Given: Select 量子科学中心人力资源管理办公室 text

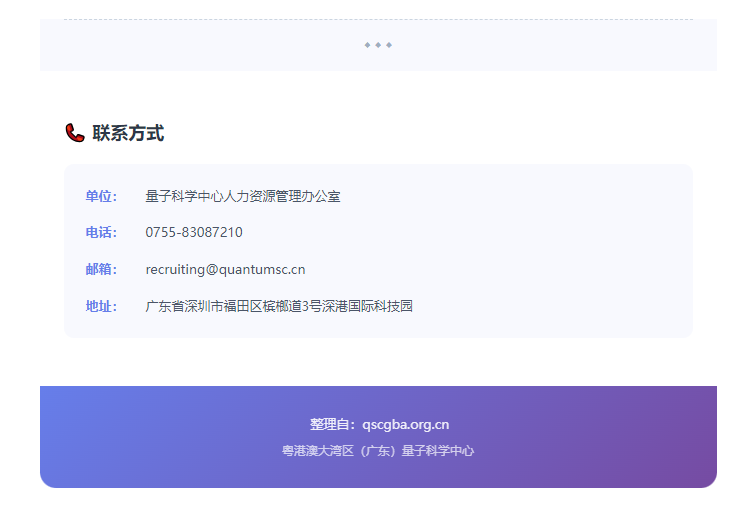Looking at the screenshot, I should point(243,196).
